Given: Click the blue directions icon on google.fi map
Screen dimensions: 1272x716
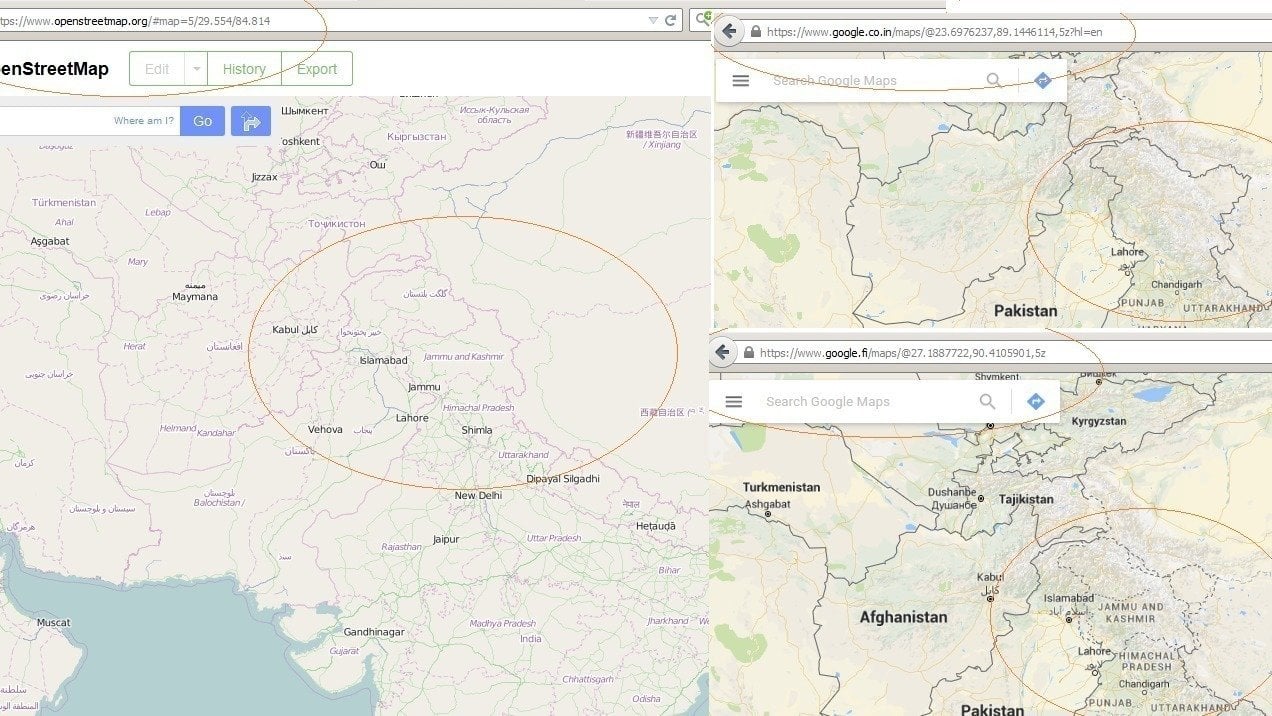Looking at the screenshot, I should 1035,400.
